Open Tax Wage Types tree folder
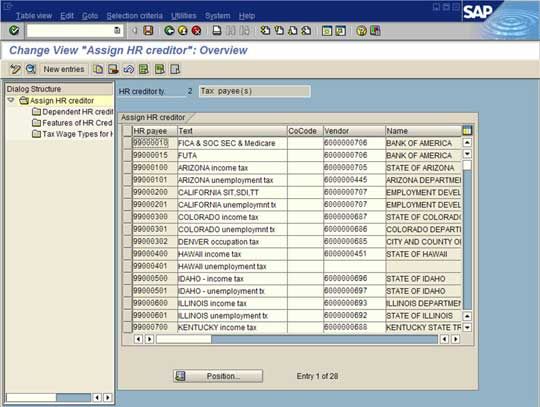The image size is (540, 407). click(72, 134)
